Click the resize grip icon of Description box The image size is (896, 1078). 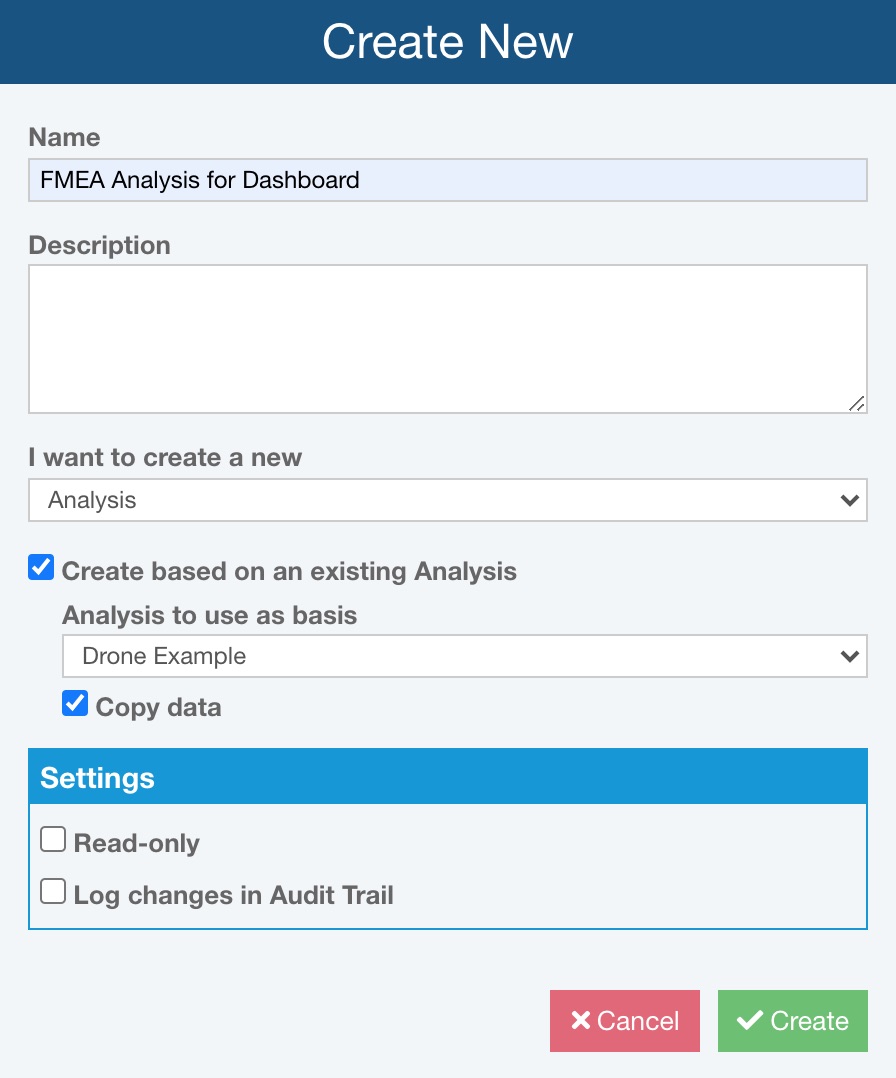coord(856,404)
